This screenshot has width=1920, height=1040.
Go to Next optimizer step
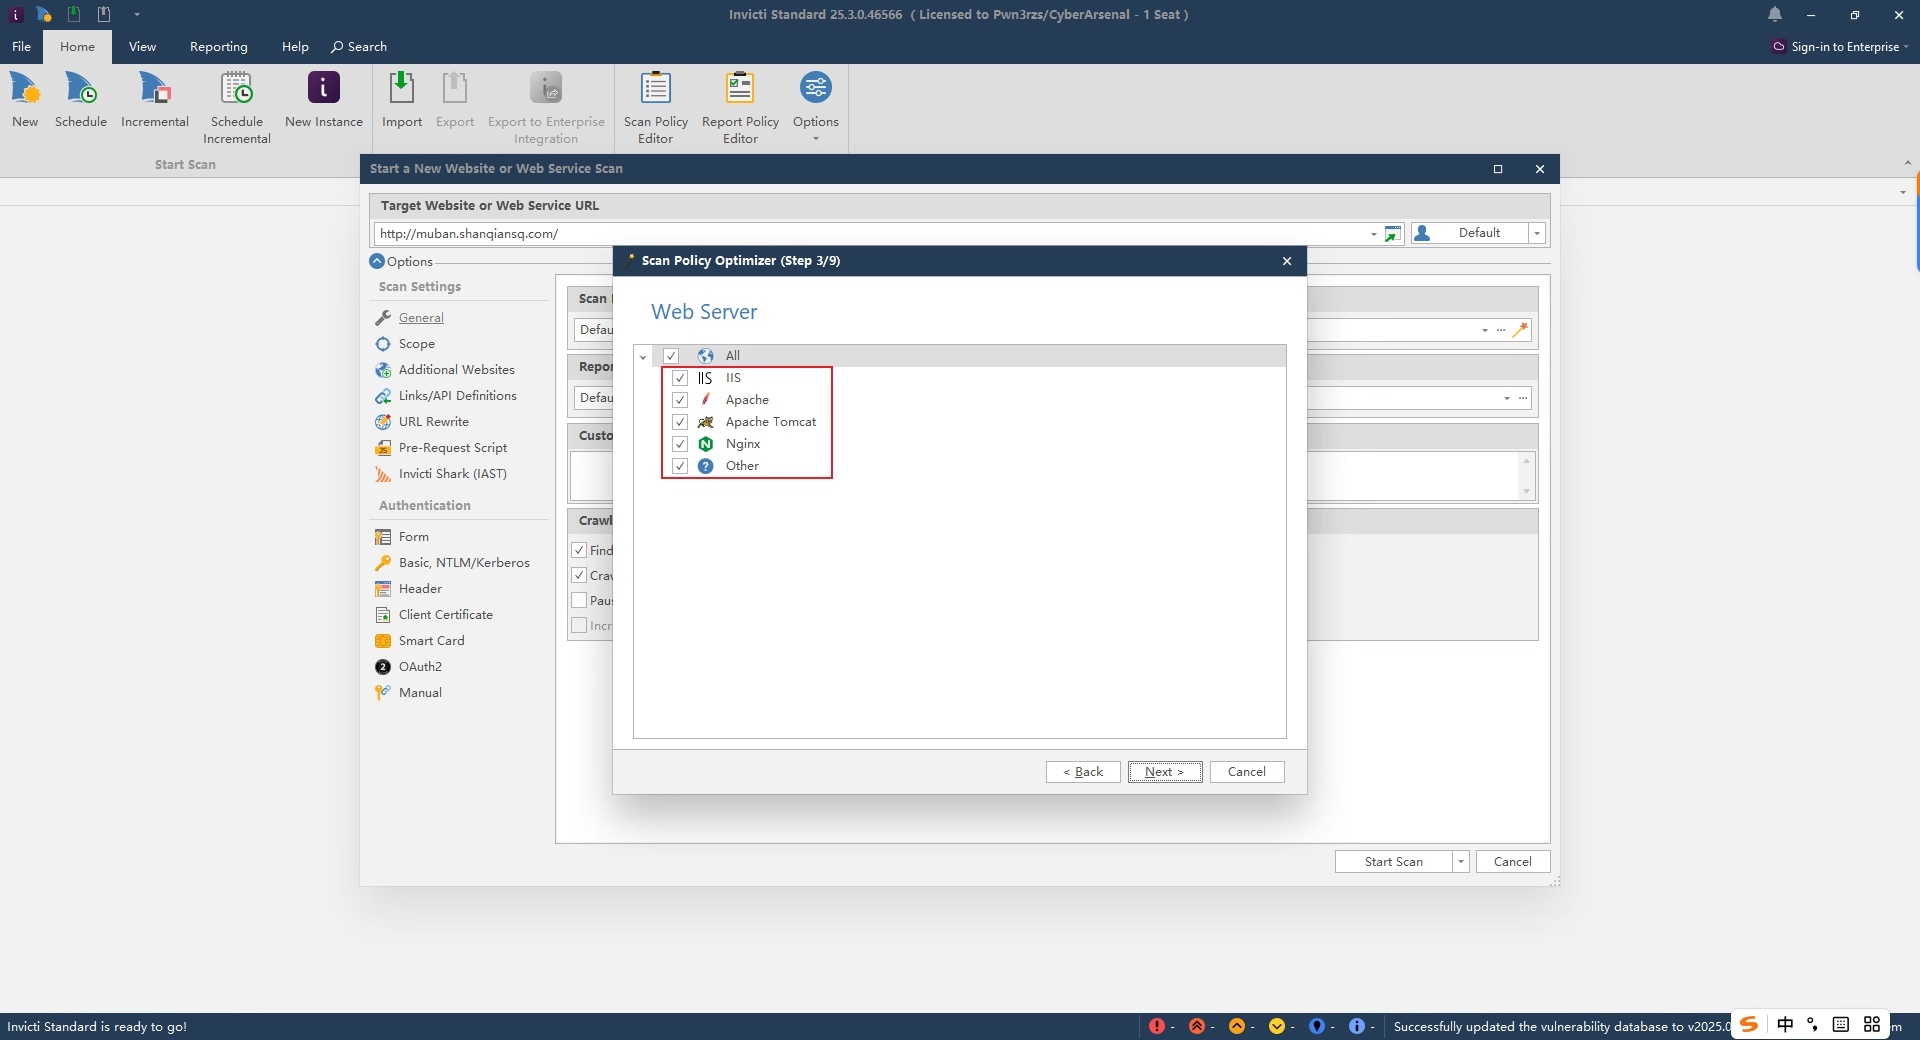(x=1165, y=771)
